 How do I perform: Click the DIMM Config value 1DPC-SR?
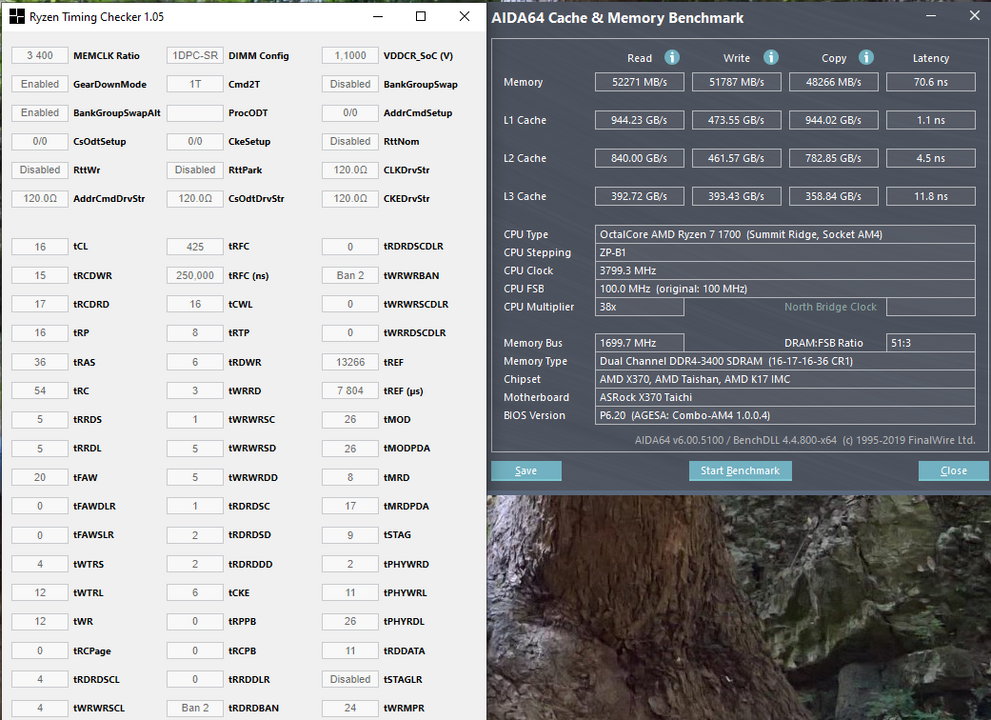pyautogui.click(x=195, y=56)
